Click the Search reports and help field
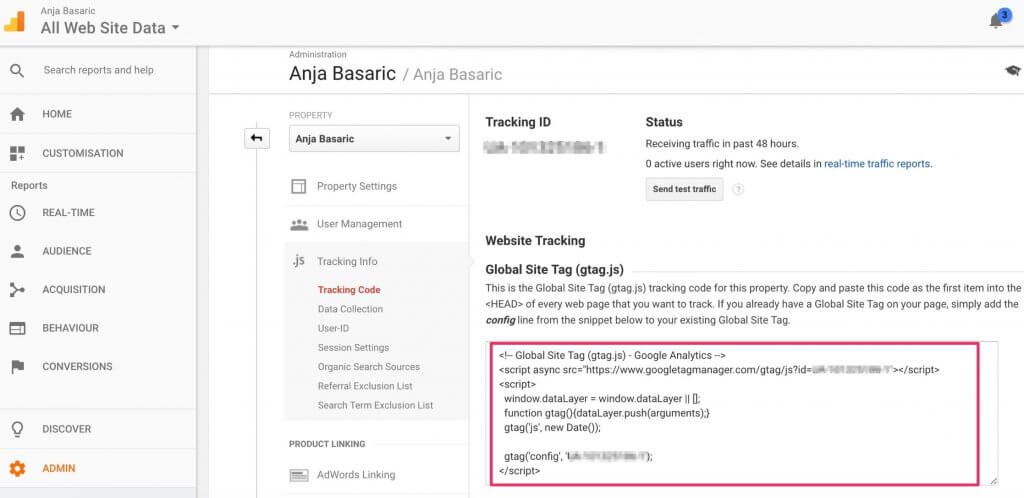 99,70
